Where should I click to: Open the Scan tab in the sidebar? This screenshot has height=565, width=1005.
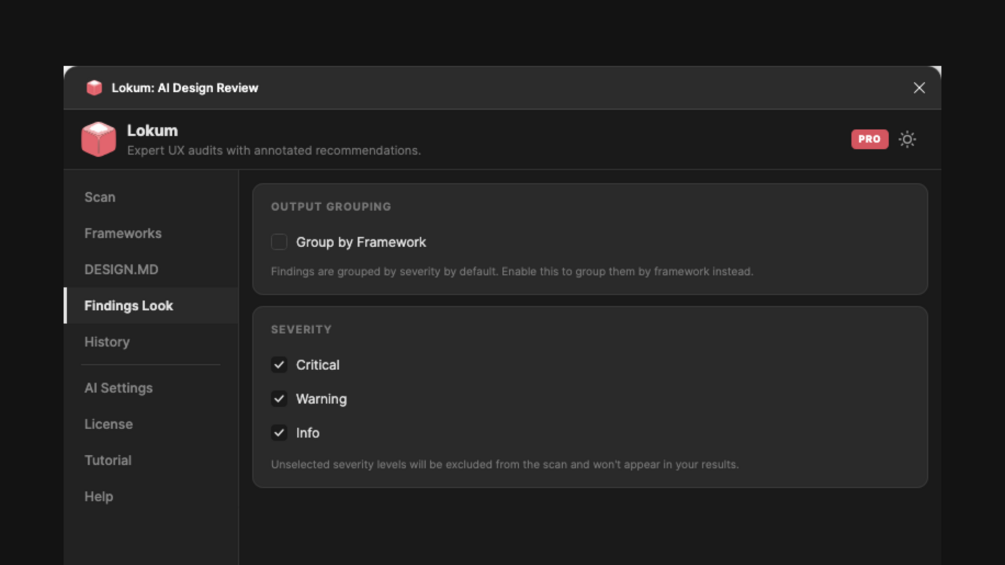pyautogui.click(x=100, y=197)
